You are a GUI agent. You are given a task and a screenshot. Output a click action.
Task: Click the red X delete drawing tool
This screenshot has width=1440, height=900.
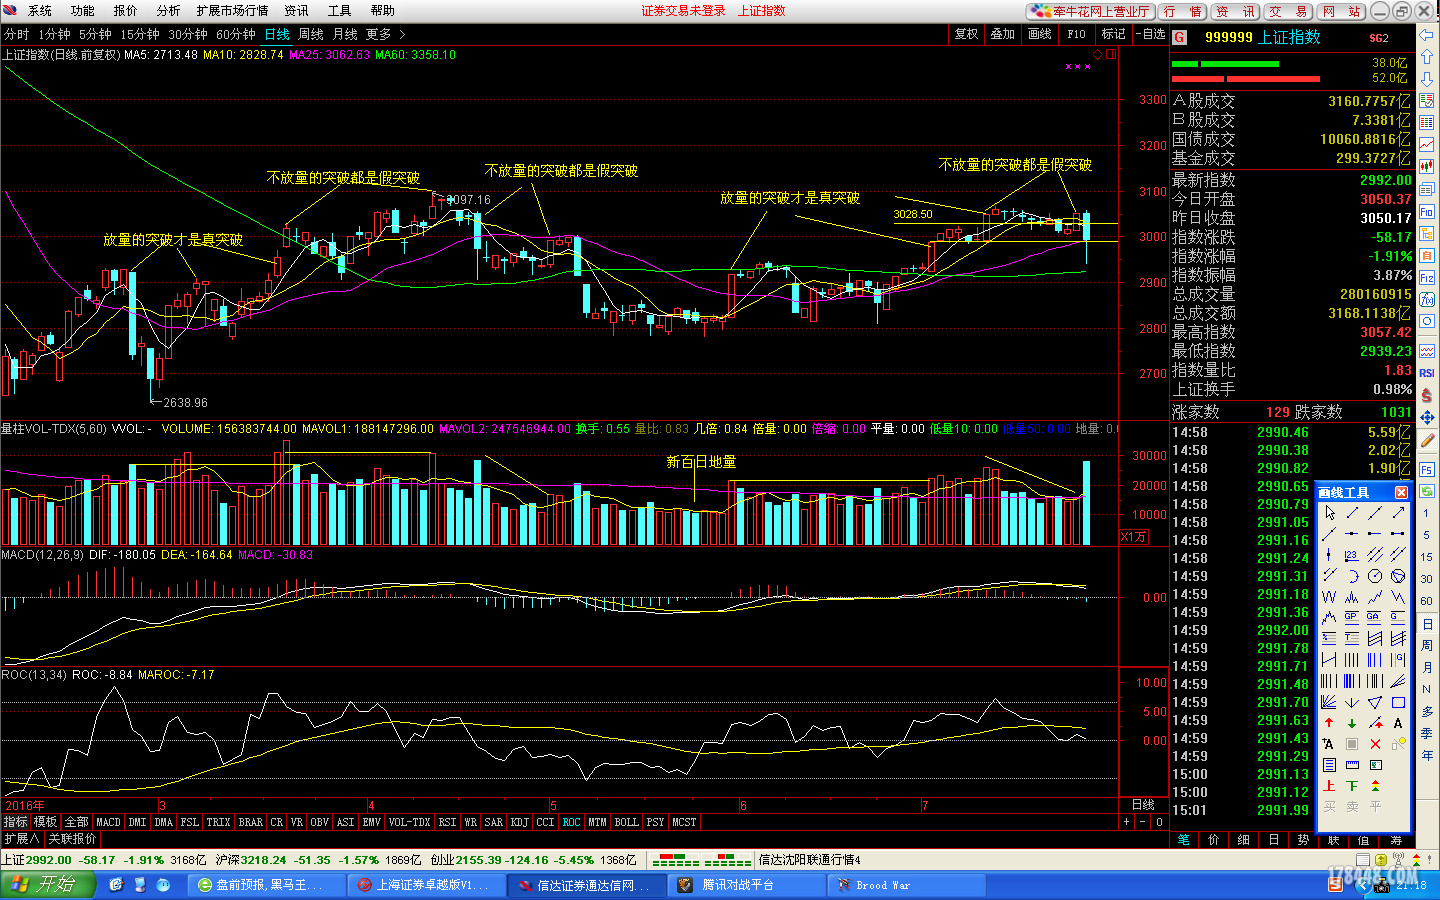pos(1375,744)
